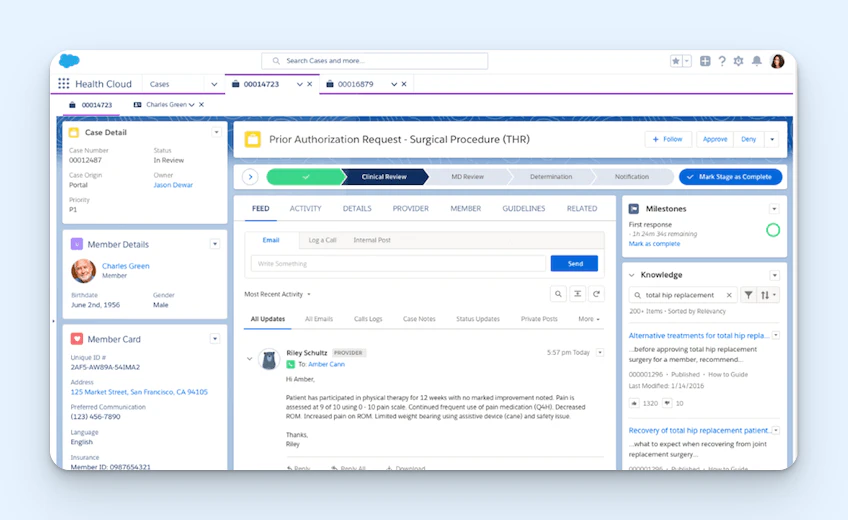Viewport: 848px width, 520px height.
Task: Open the 00014723 tab dropdown chevron
Action: (x=300, y=84)
